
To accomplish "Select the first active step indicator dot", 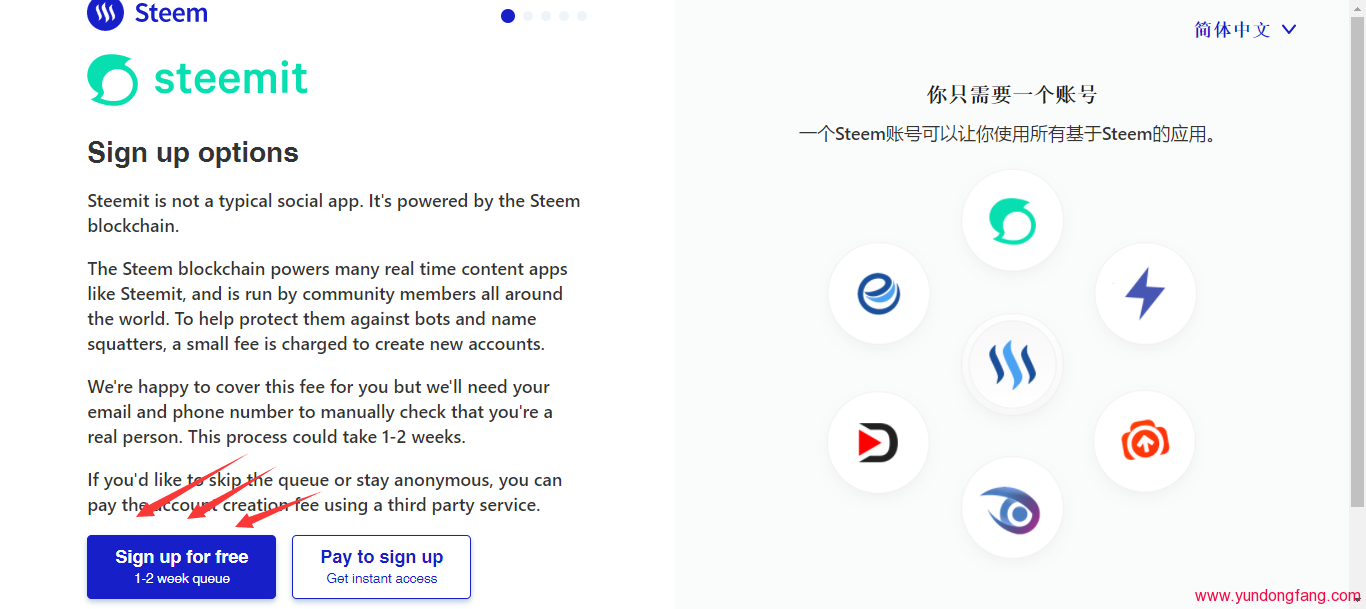I will point(508,16).
